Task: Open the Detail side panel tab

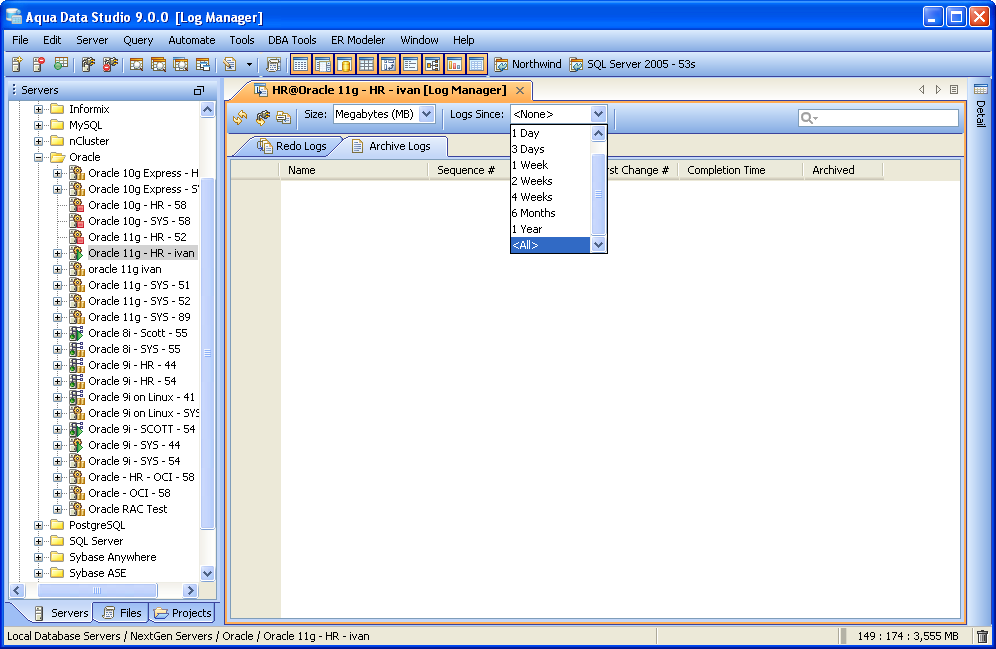Action: 980,105
